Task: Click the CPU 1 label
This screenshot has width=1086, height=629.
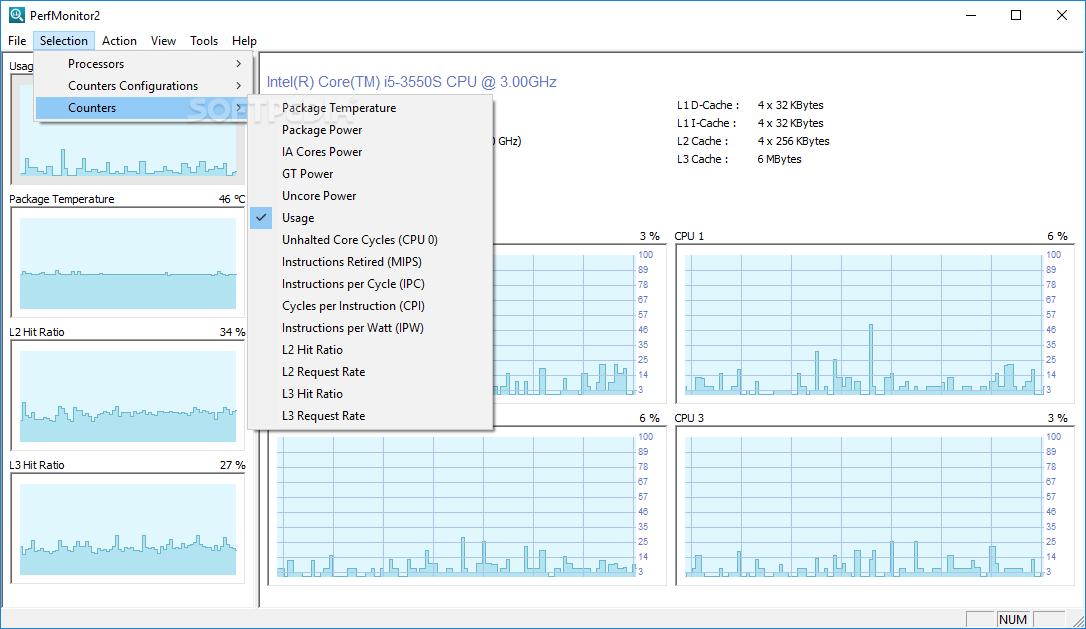Action: [689, 236]
